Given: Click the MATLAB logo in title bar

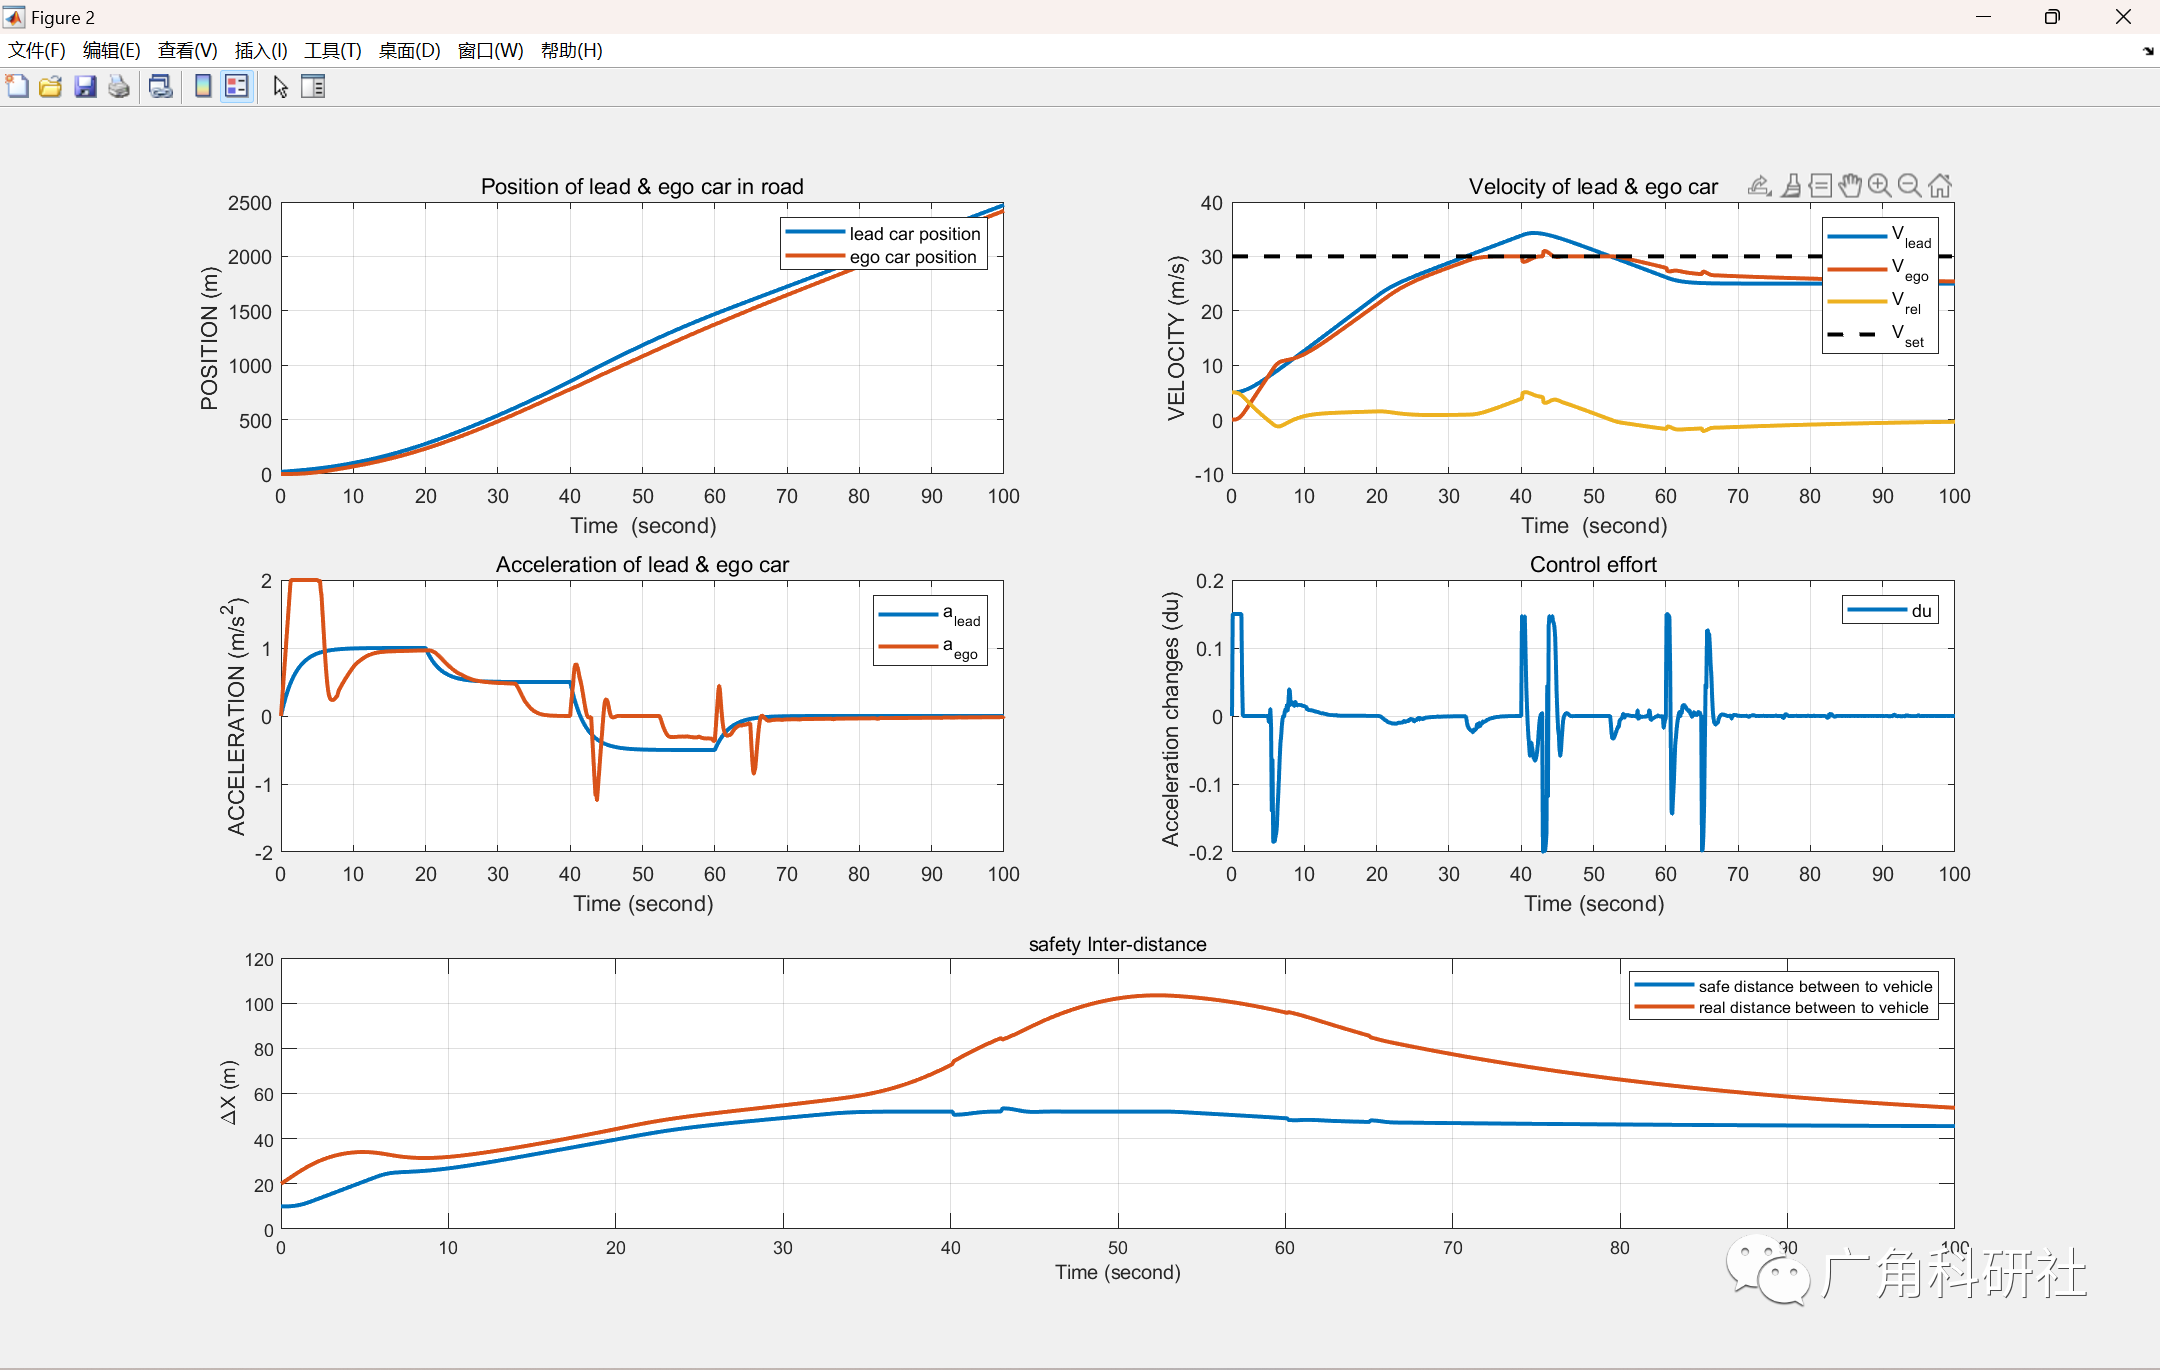Looking at the screenshot, I should click(x=14, y=17).
